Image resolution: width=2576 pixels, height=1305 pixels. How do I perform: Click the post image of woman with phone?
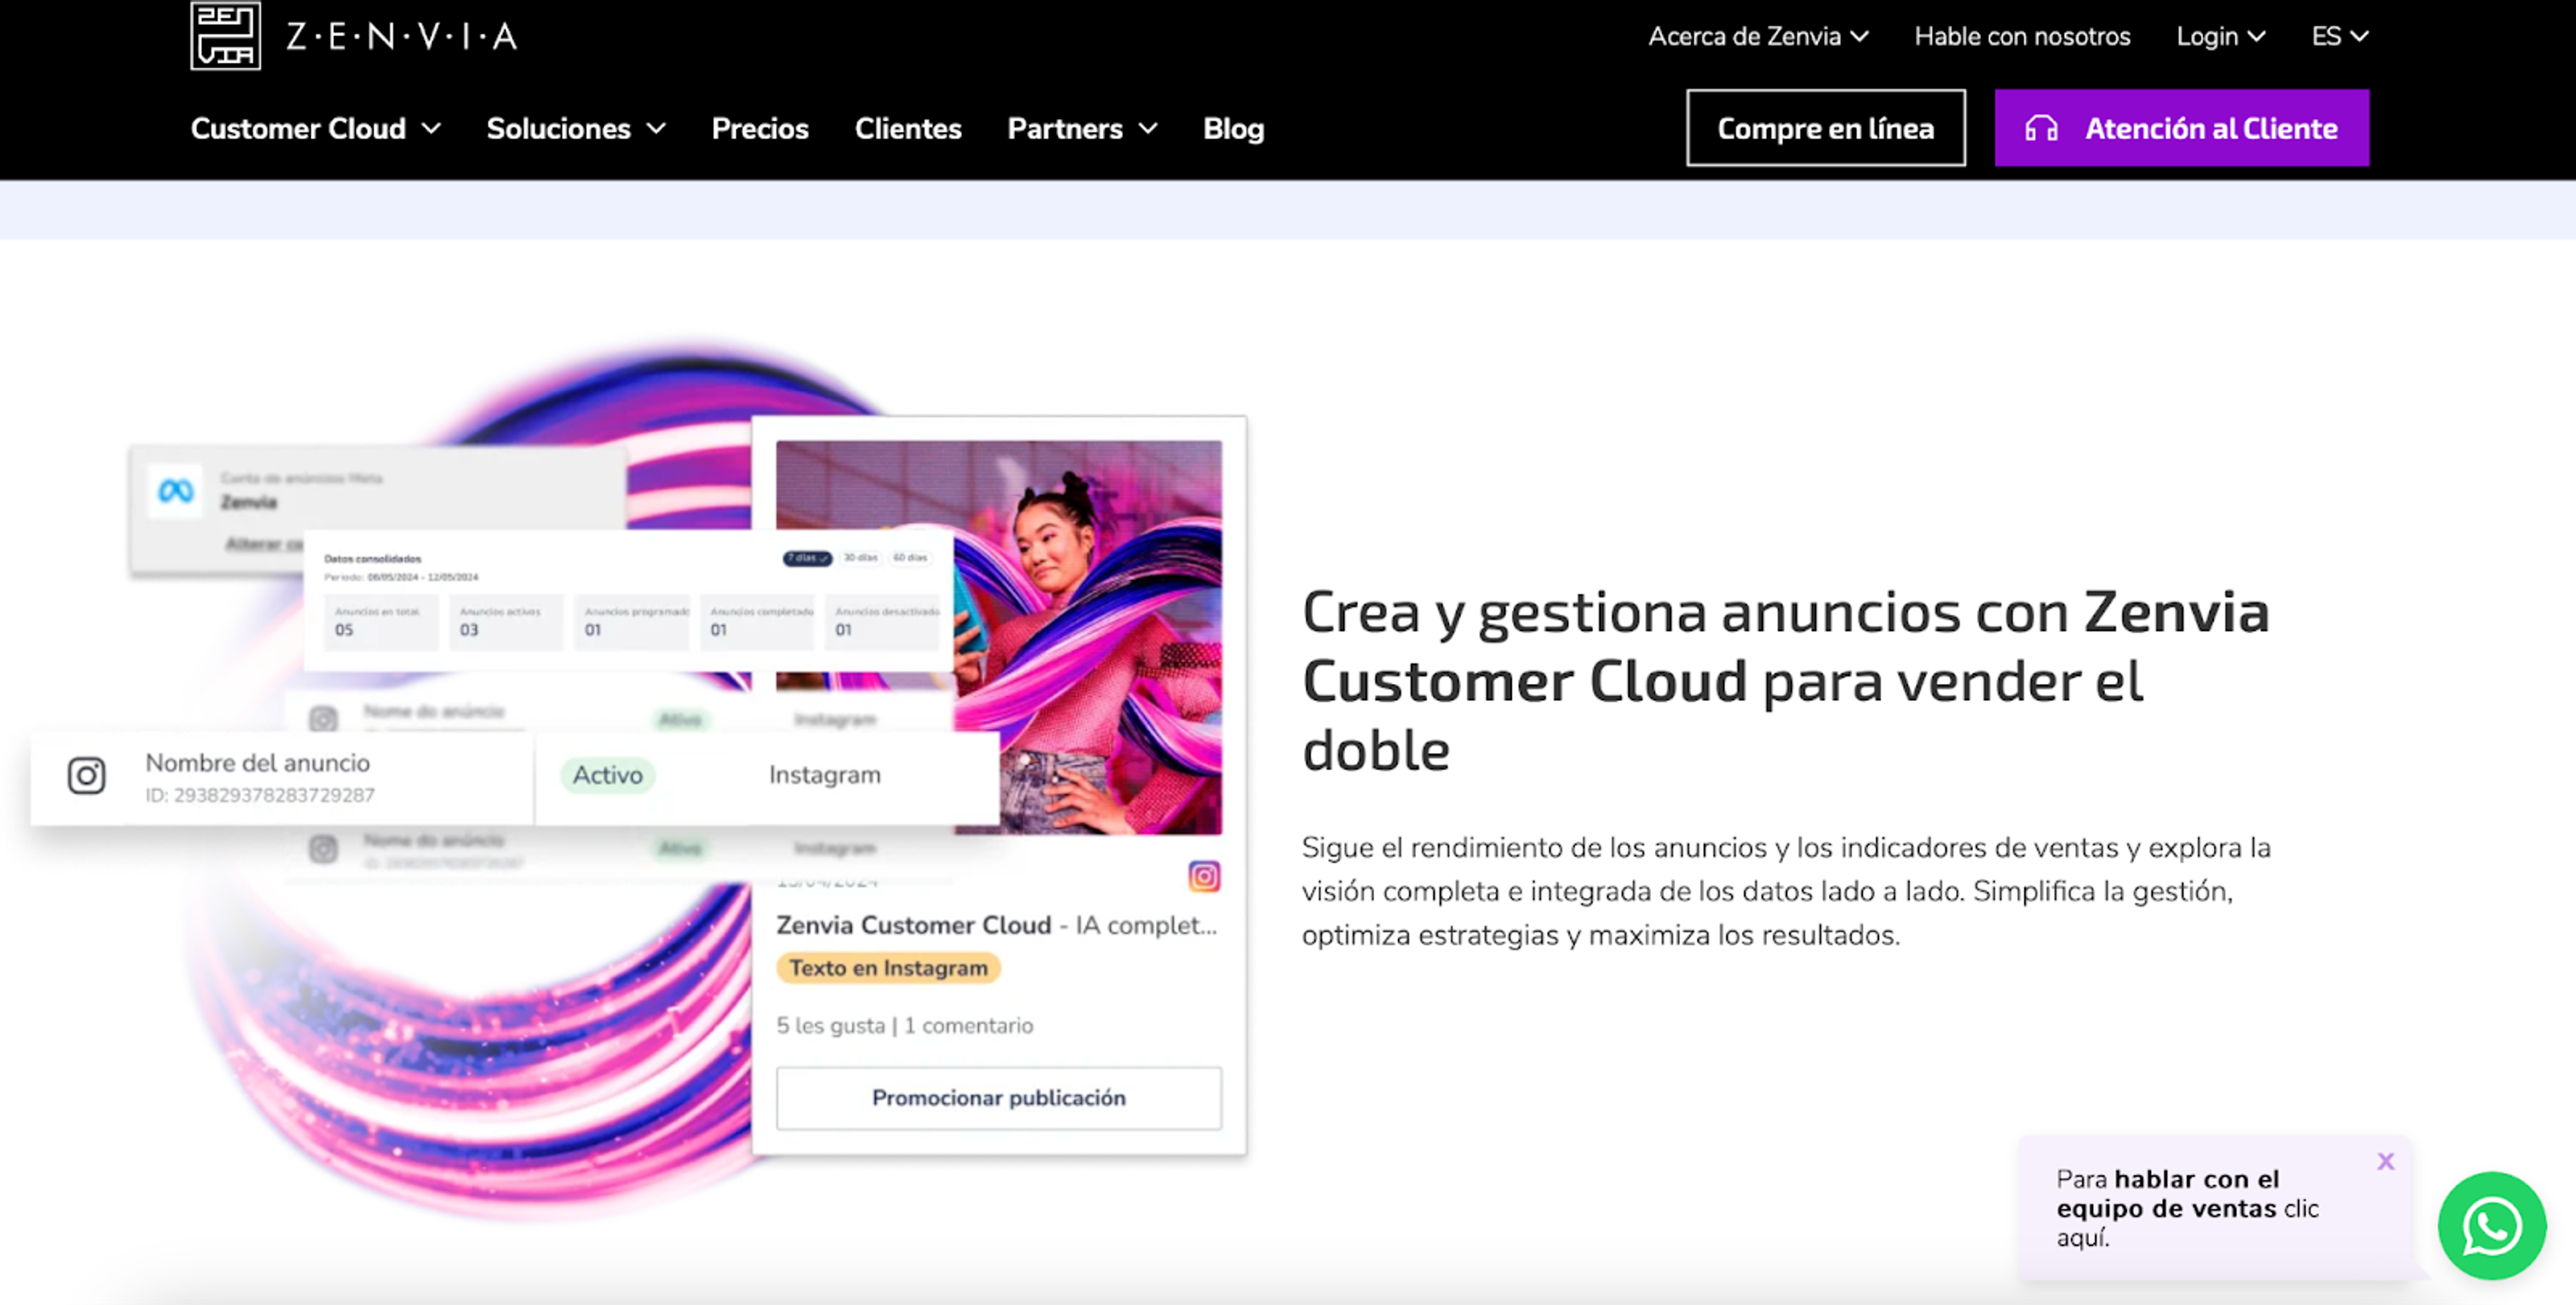(x=1088, y=637)
